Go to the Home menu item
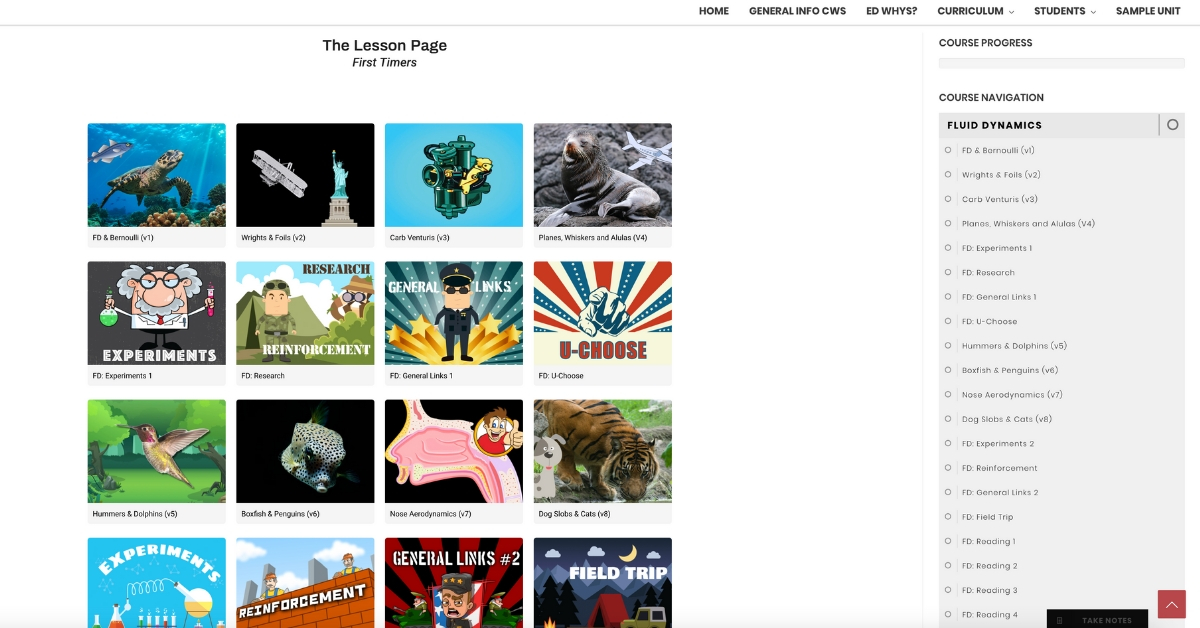Image resolution: width=1200 pixels, height=628 pixels. click(x=714, y=11)
